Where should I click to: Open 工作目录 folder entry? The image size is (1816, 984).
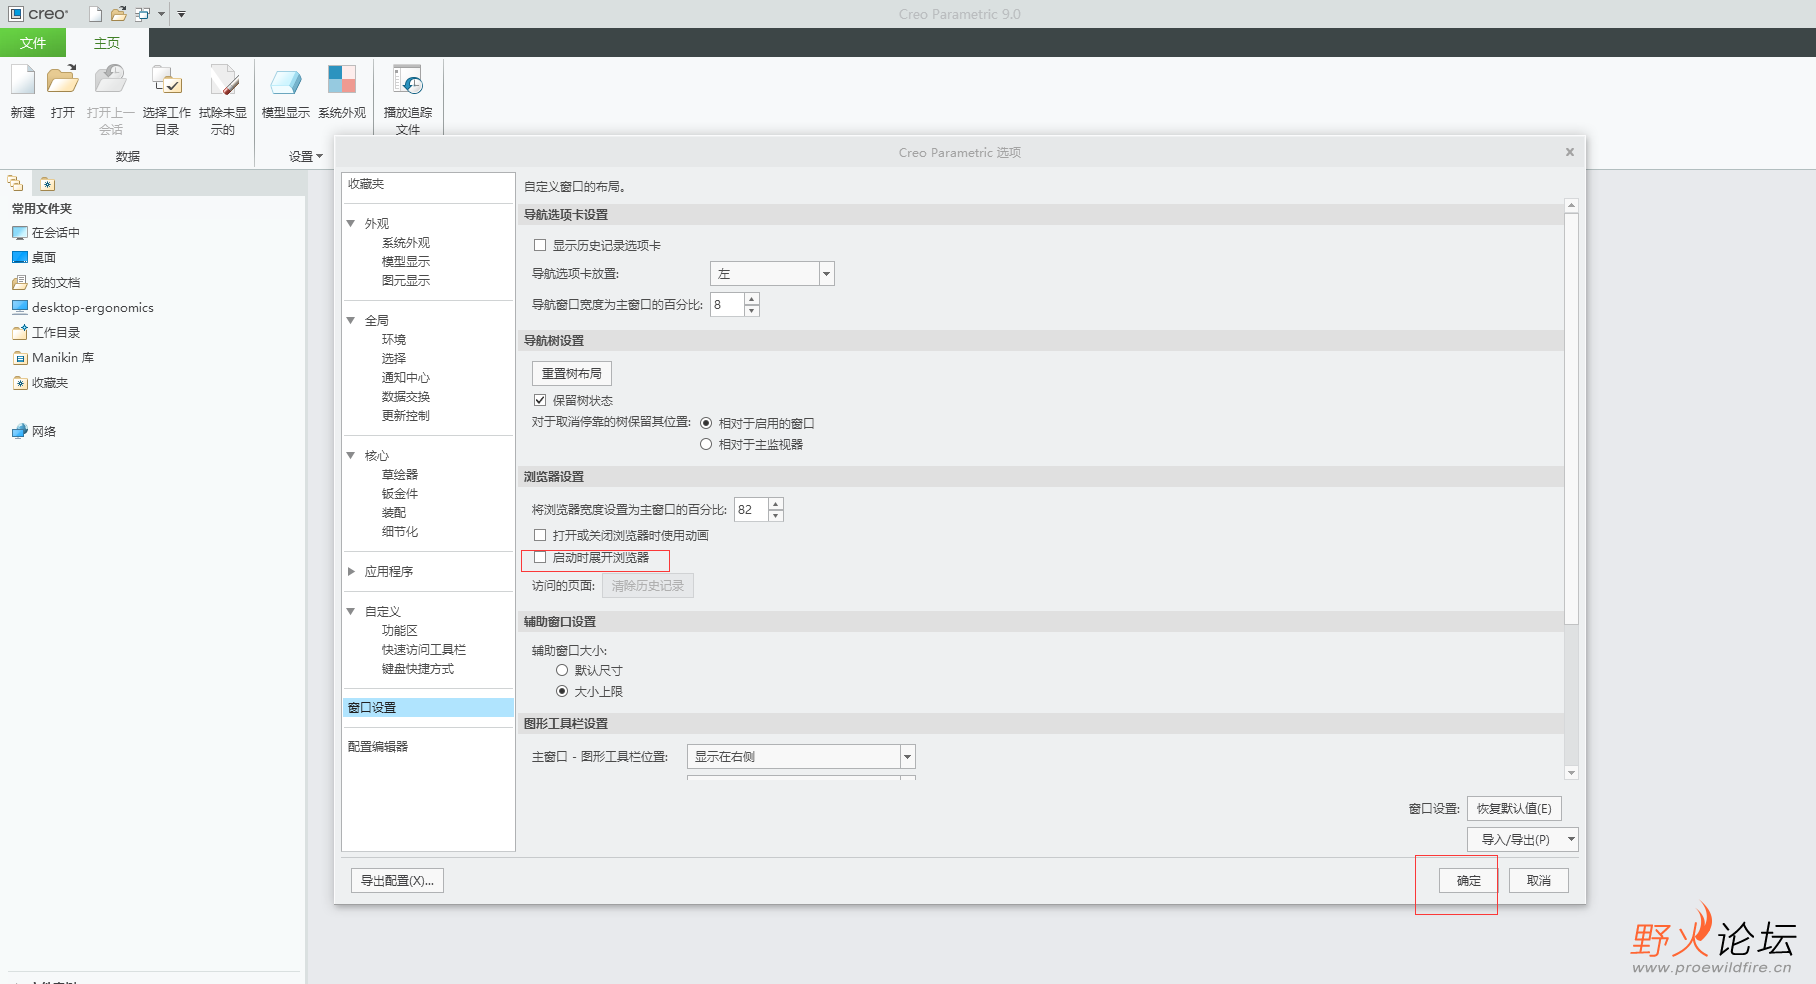pos(46,332)
